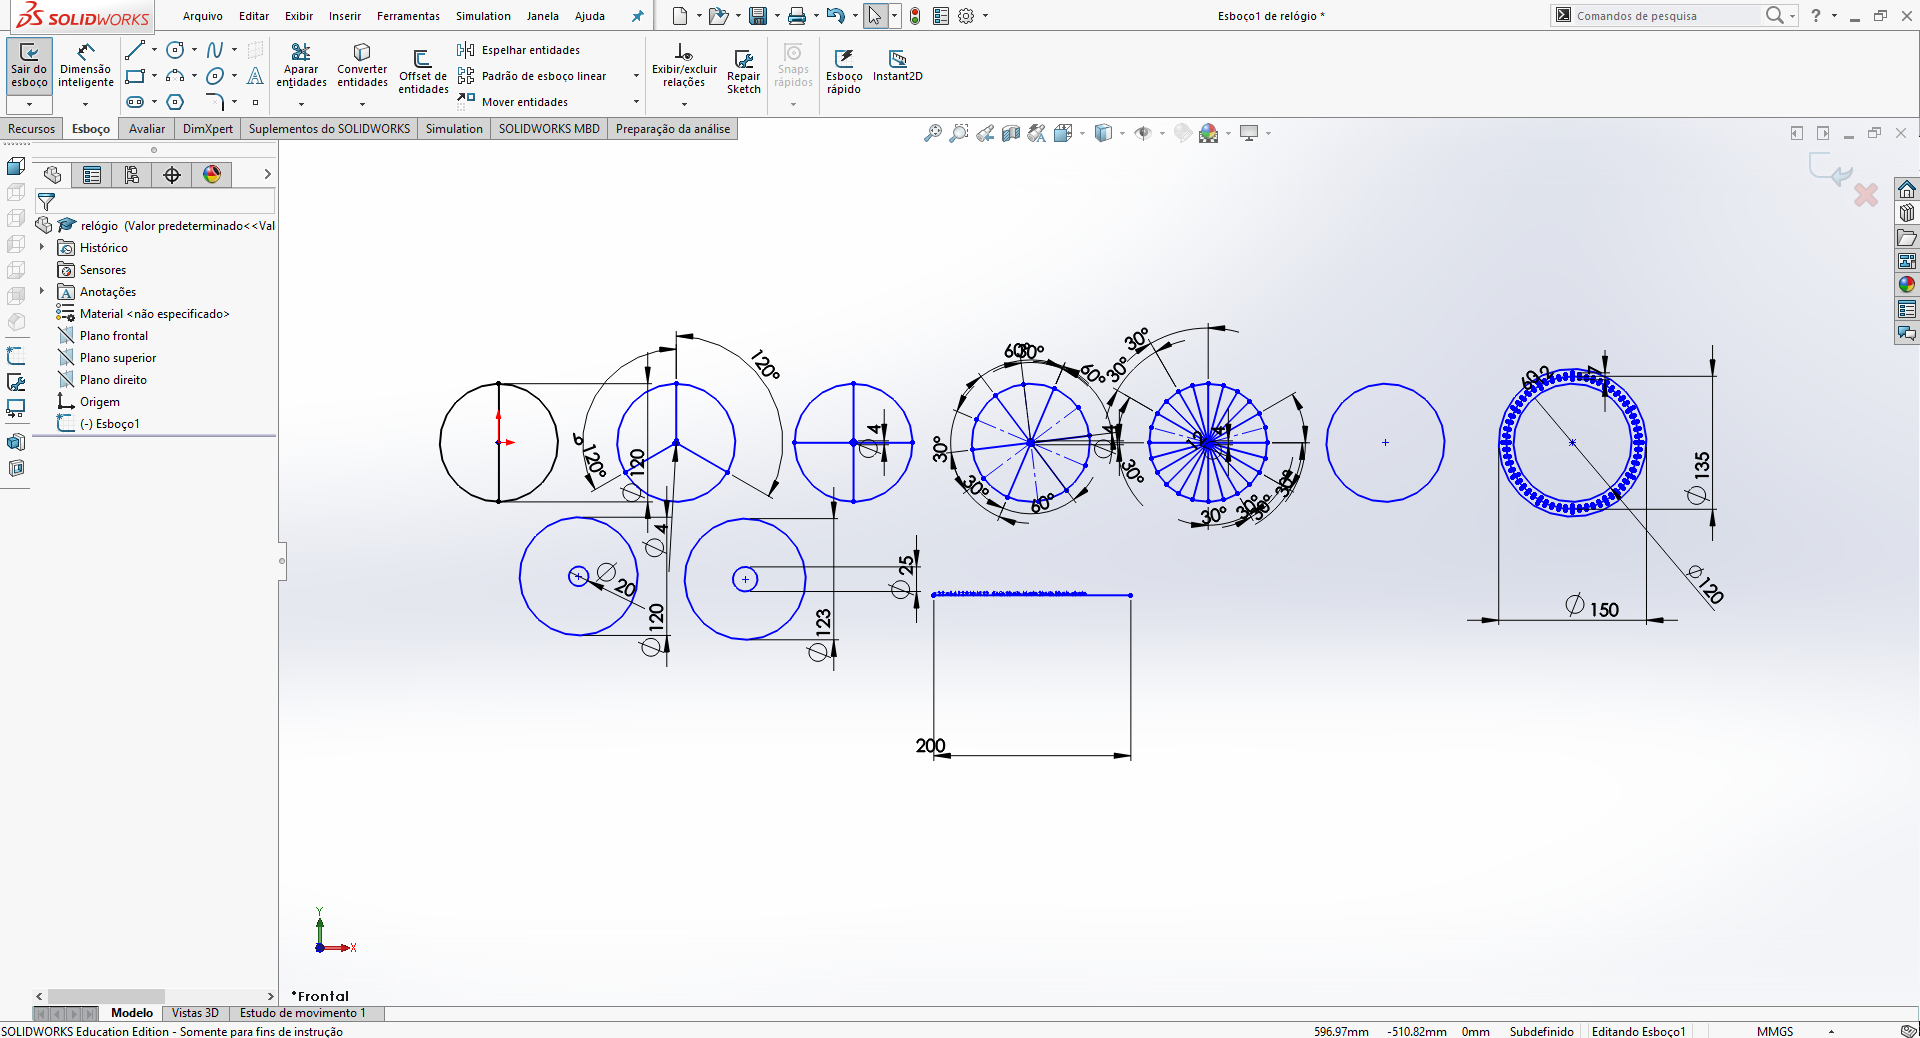Toggle Instant2D mode
This screenshot has width=1920, height=1038.
(x=897, y=65)
